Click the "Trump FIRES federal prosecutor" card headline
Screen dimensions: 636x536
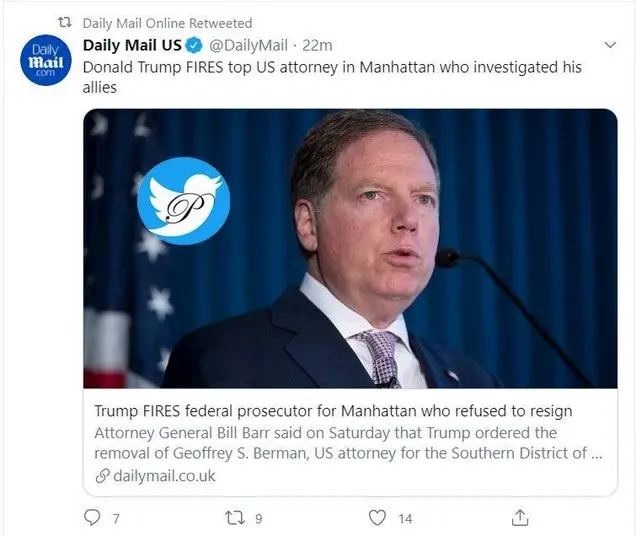click(x=333, y=411)
